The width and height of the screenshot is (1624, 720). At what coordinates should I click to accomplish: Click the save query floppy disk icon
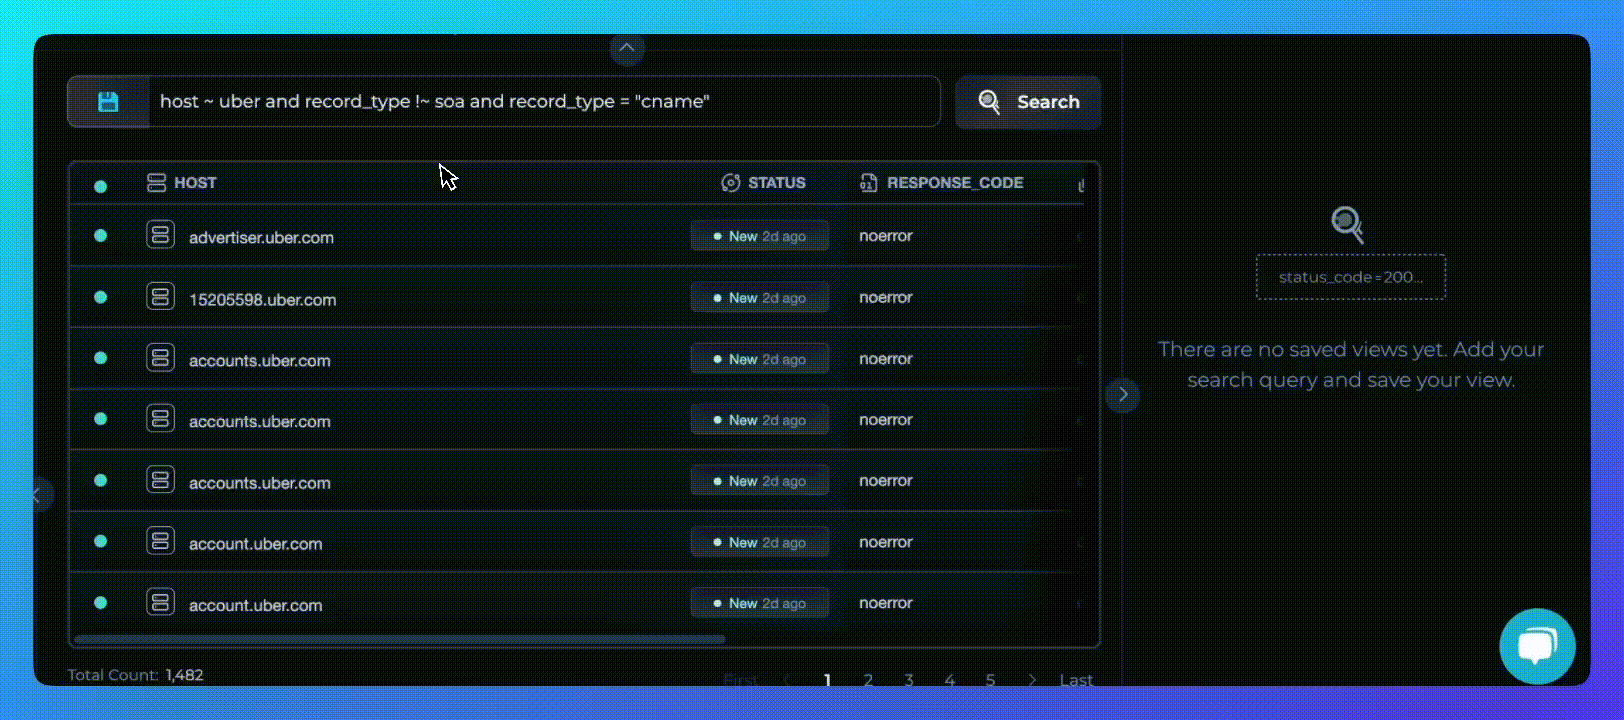click(x=108, y=102)
